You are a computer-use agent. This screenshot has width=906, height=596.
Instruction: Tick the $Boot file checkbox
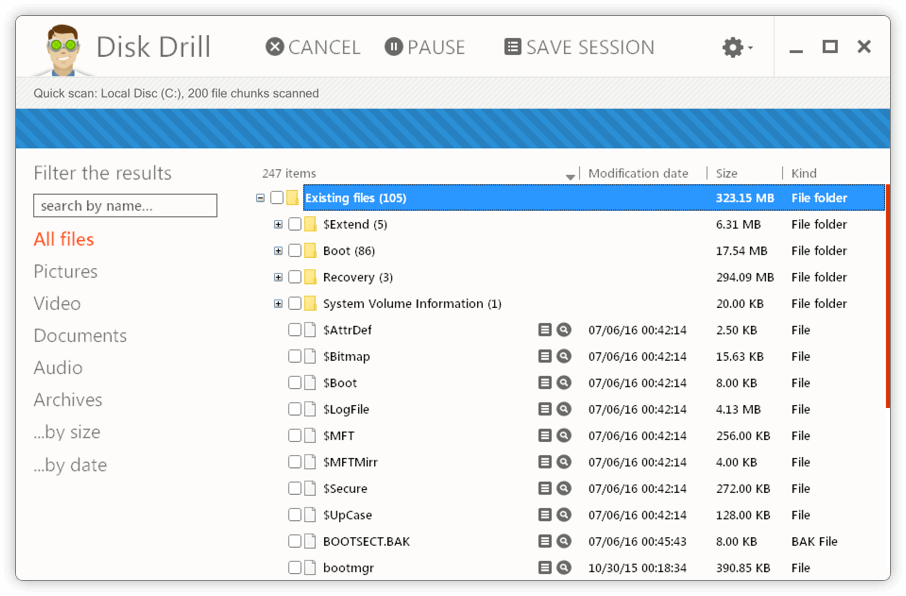pyautogui.click(x=295, y=383)
